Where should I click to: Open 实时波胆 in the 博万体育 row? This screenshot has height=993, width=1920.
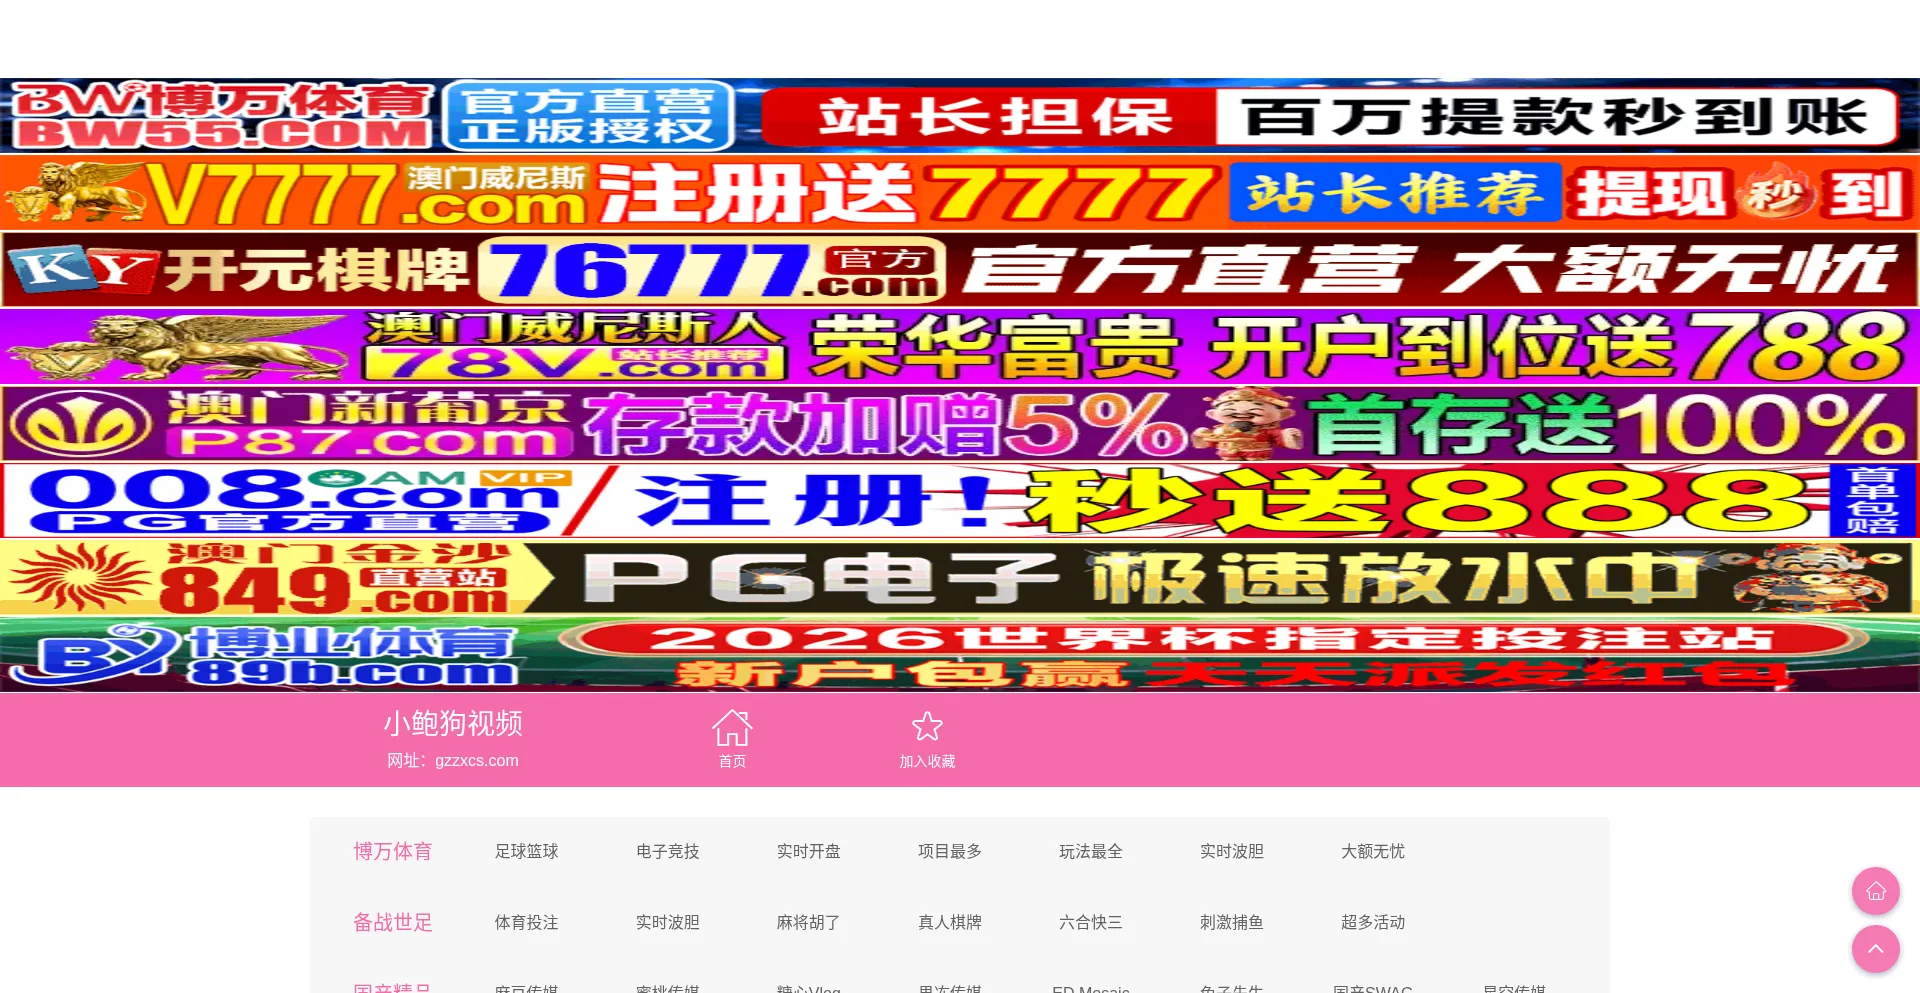(1232, 851)
